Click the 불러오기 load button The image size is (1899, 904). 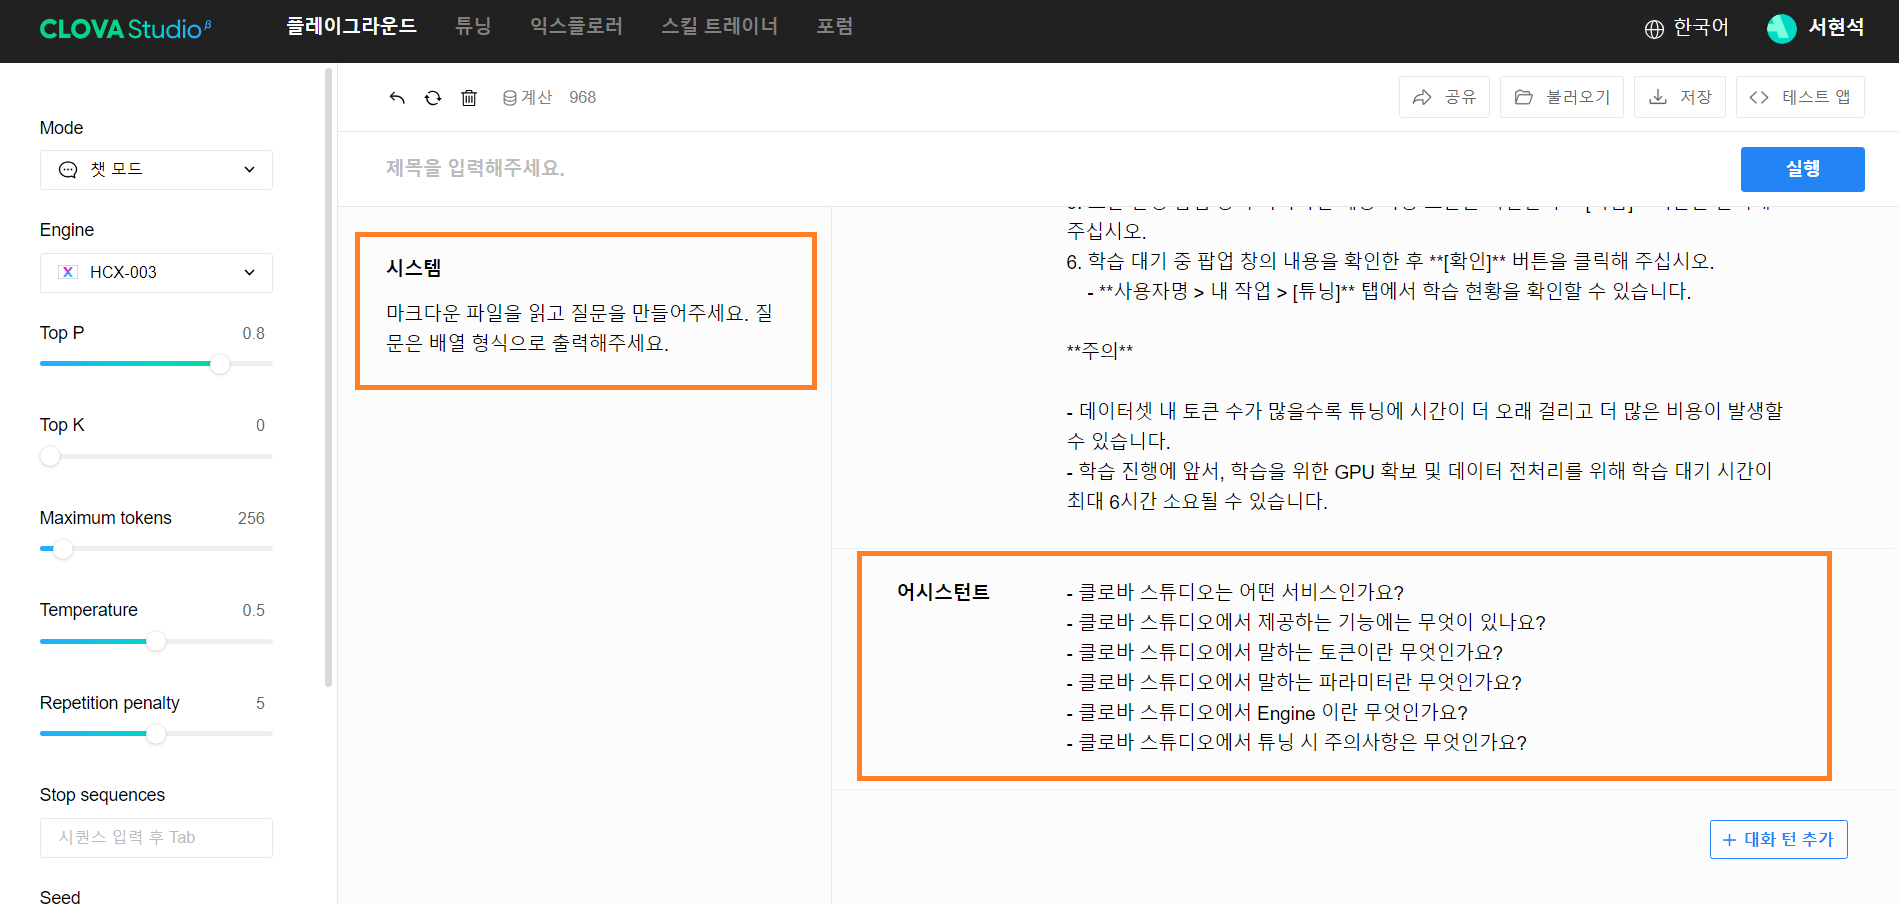pos(1562,97)
